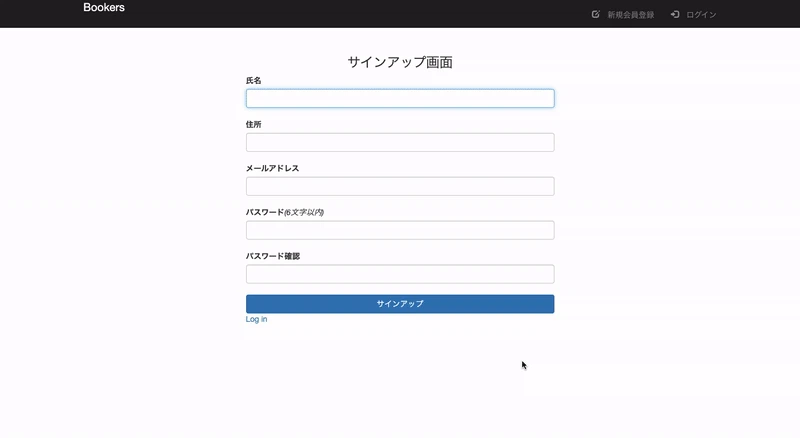Click the 新規会員登録 pencil icon
This screenshot has width=800, height=438.
[x=595, y=14]
